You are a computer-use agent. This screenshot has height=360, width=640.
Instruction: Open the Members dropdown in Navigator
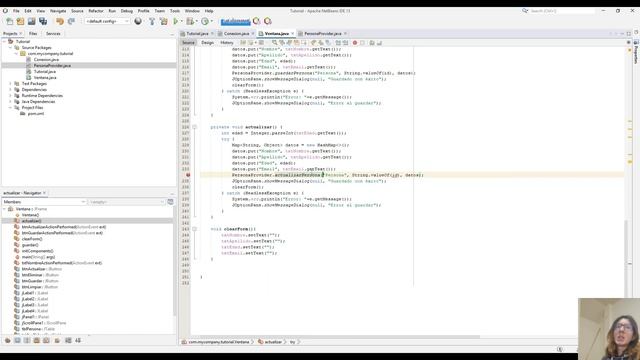click(44, 202)
